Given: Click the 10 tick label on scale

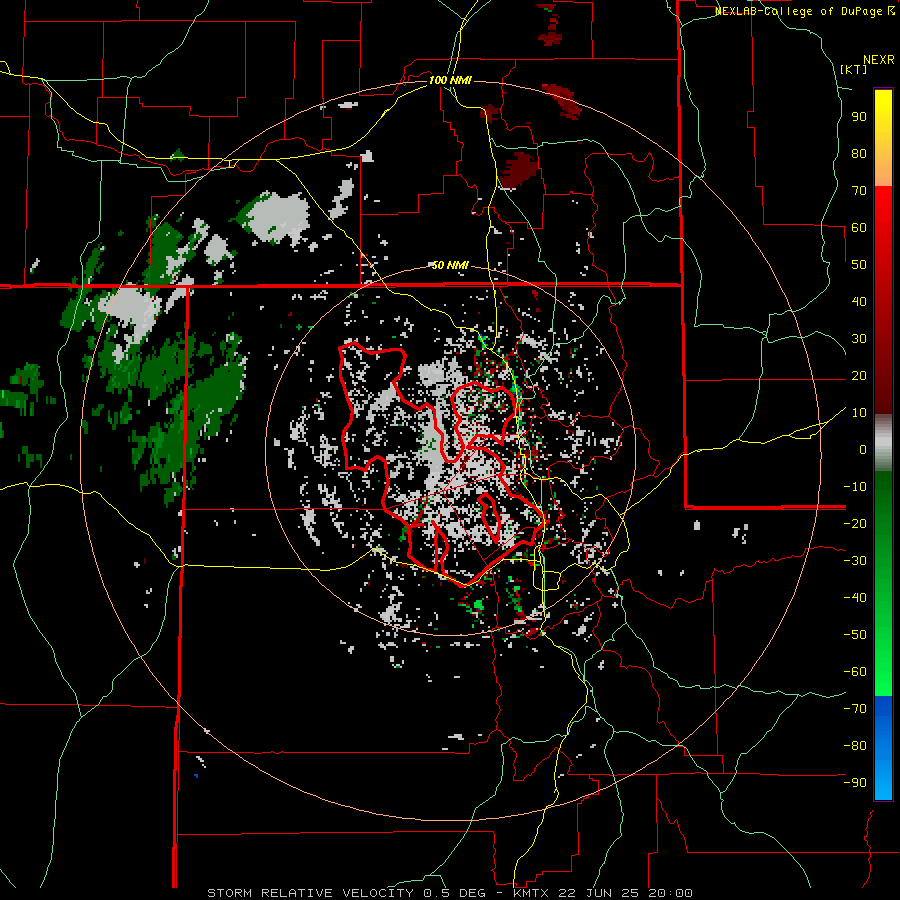Looking at the screenshot, I should coord(859,413).
